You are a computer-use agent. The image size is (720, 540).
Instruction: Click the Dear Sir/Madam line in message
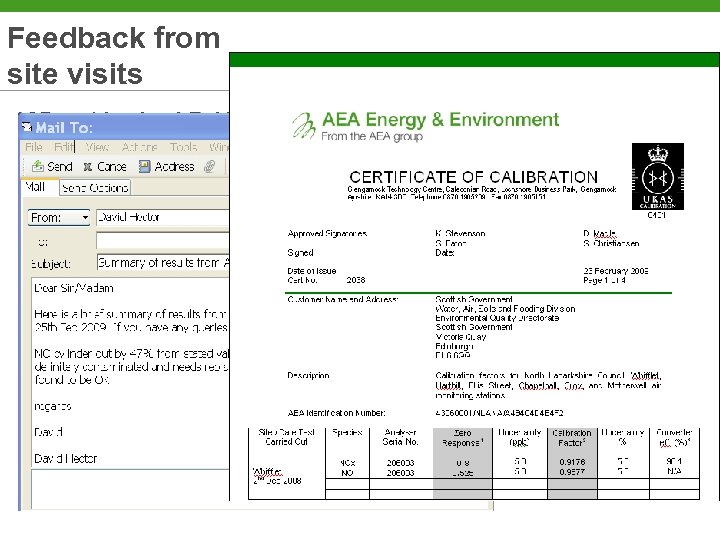tap(74, 288)
